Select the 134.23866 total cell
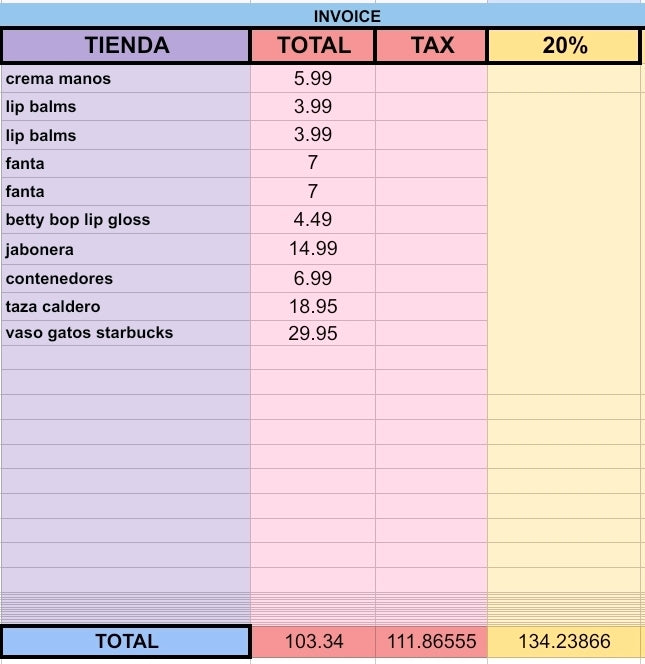 click(x=564, y=641)
